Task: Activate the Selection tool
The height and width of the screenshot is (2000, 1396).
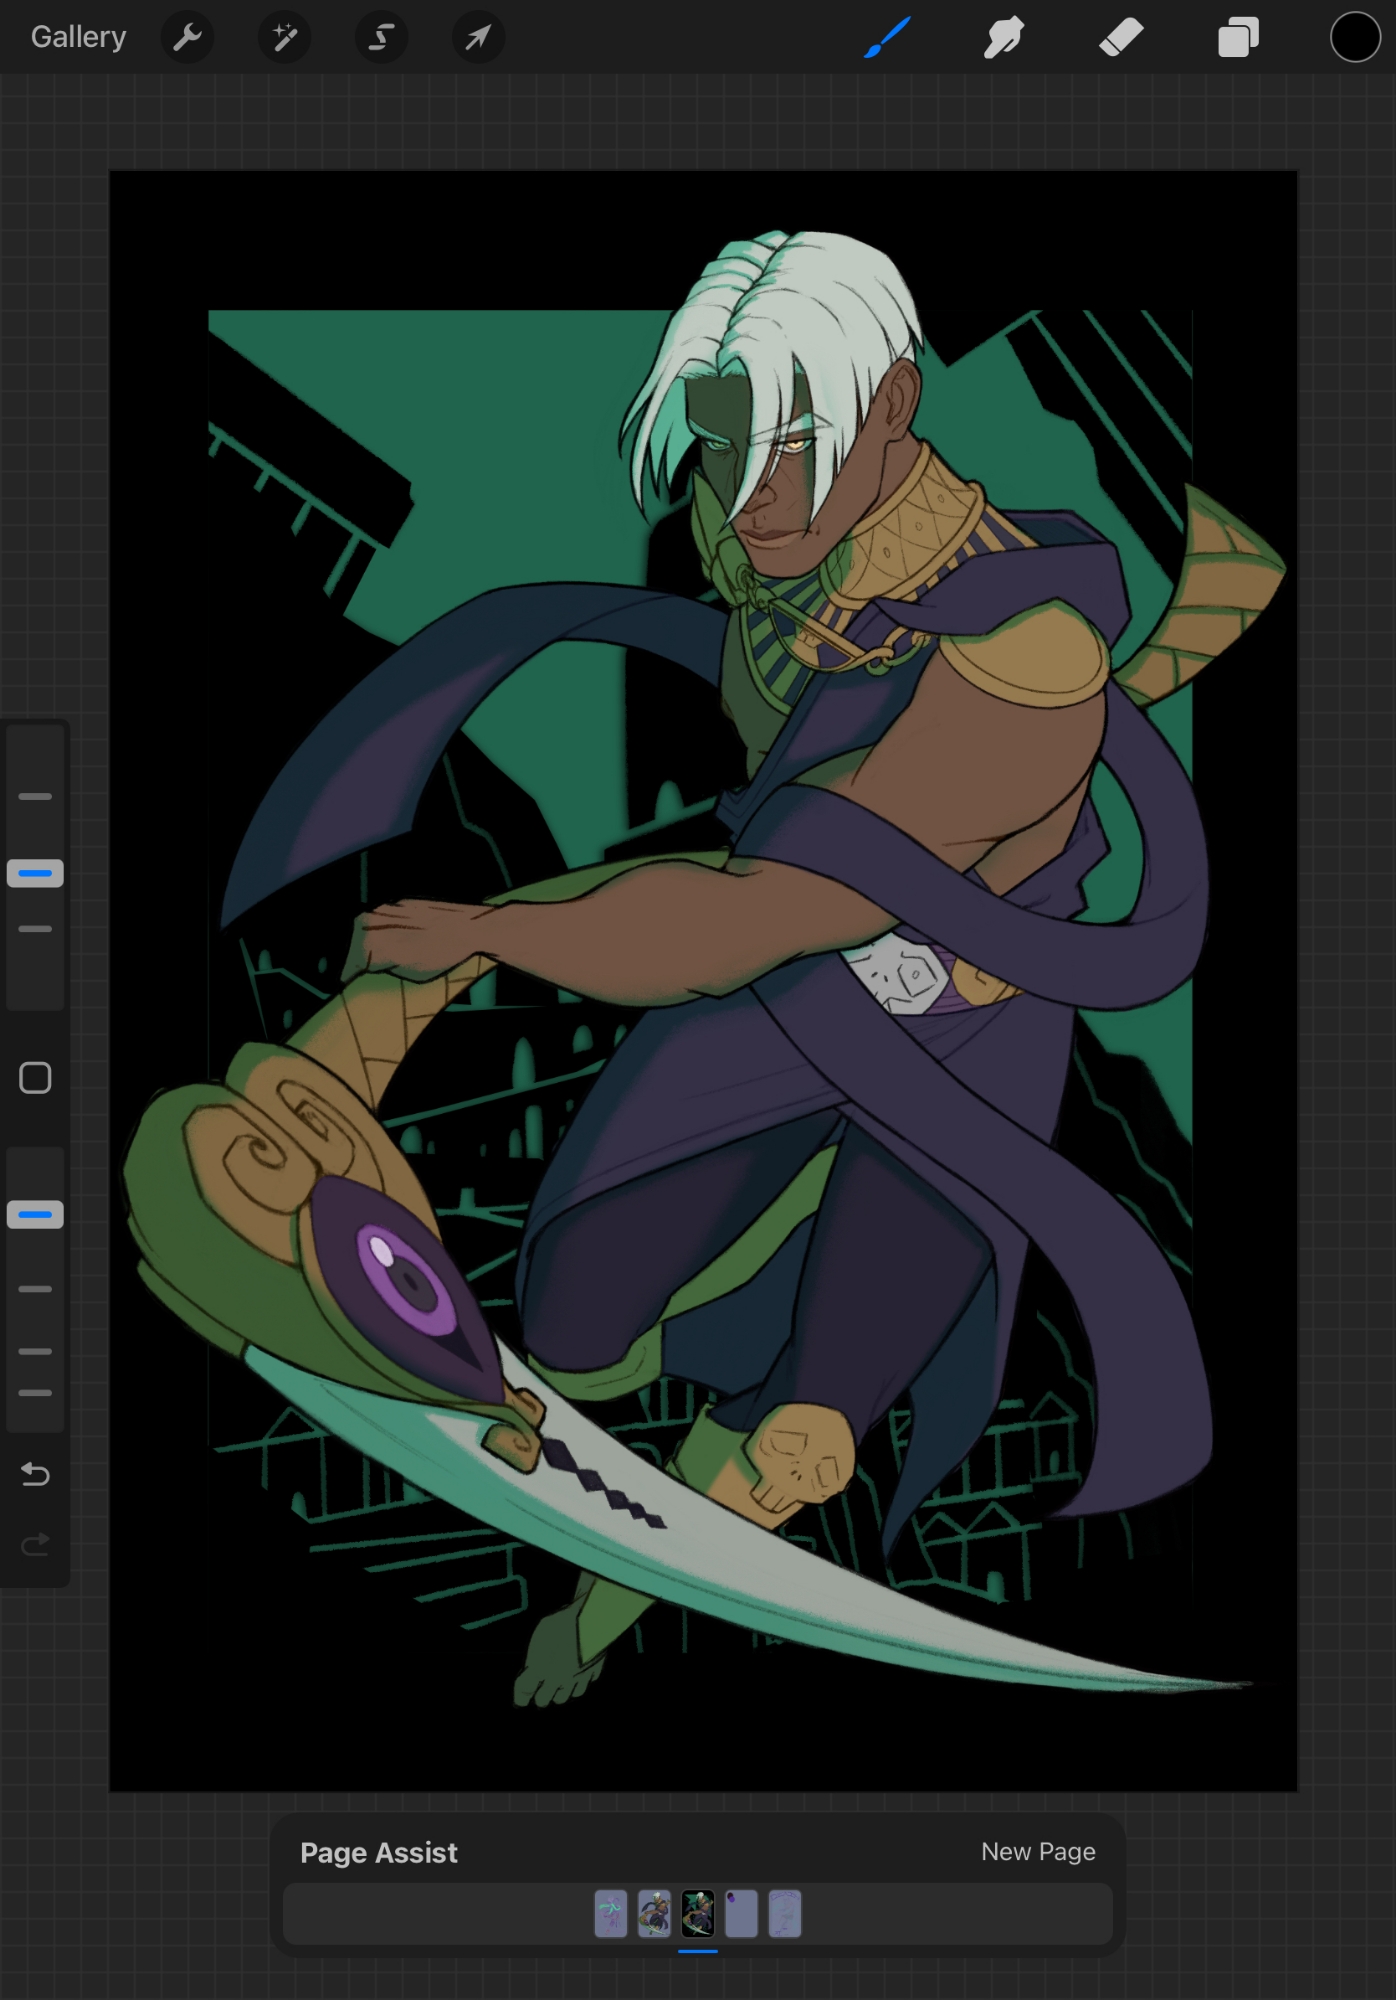Action: tap(381, 38)
